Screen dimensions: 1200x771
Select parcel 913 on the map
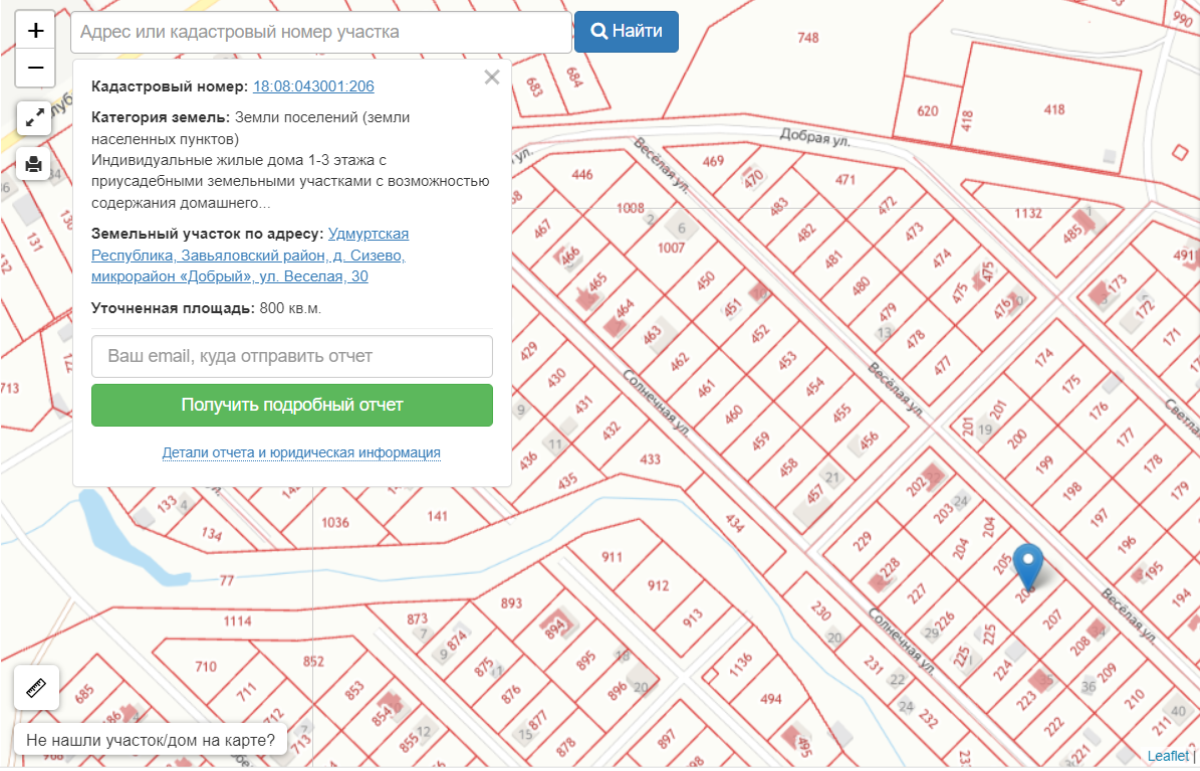tap(692, 620)
